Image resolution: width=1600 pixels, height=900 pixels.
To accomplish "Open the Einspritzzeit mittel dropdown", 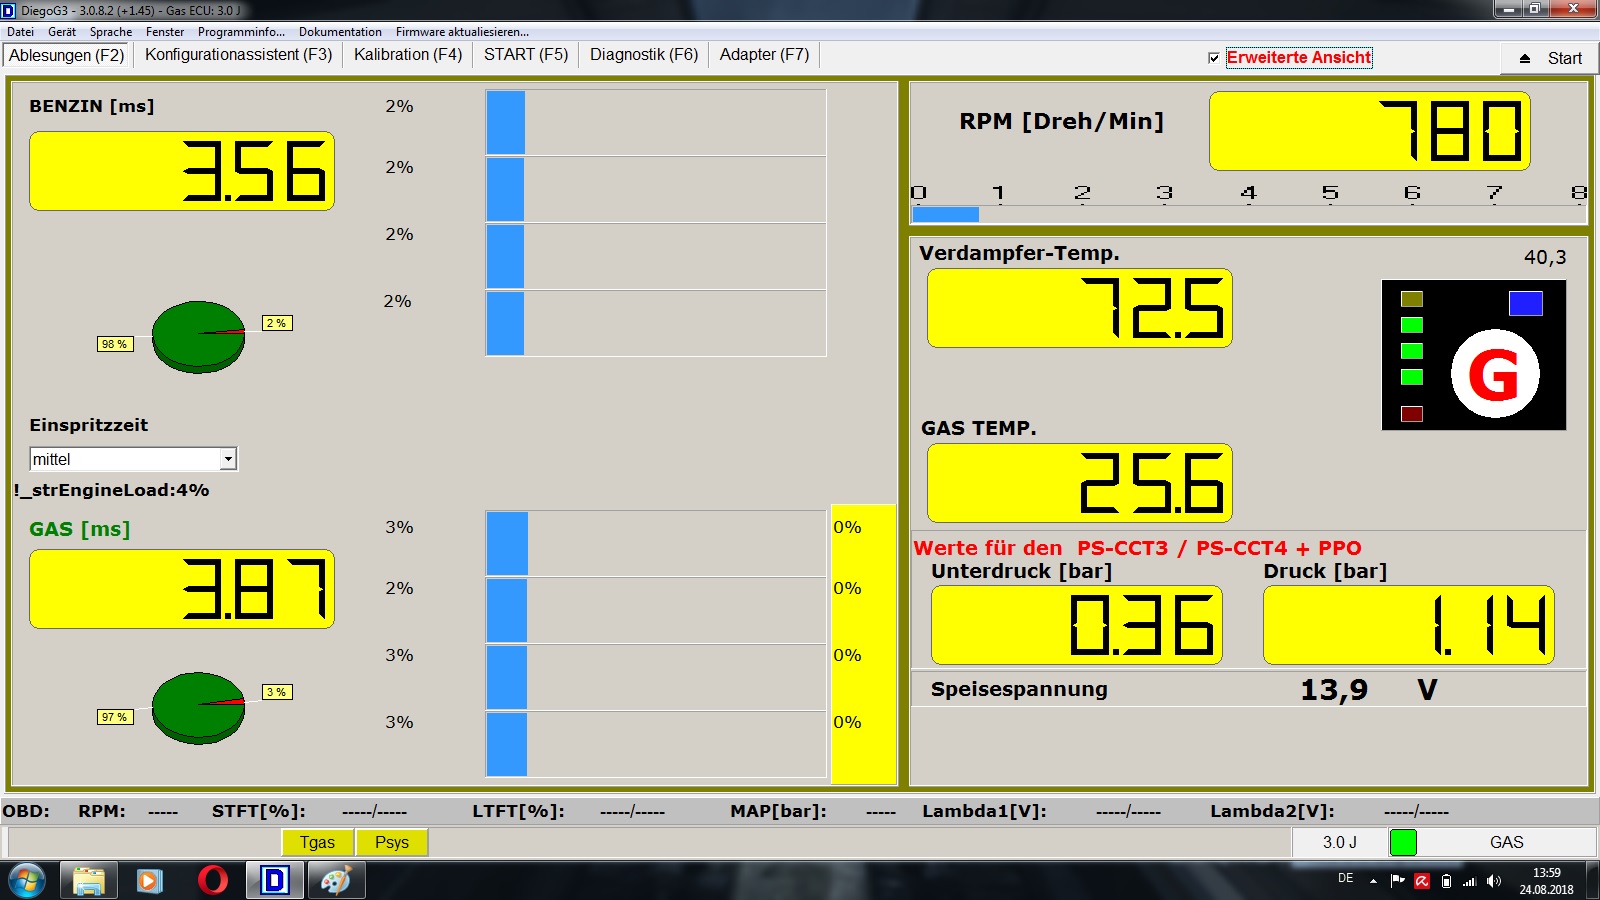I will click(x=228, y=459).
